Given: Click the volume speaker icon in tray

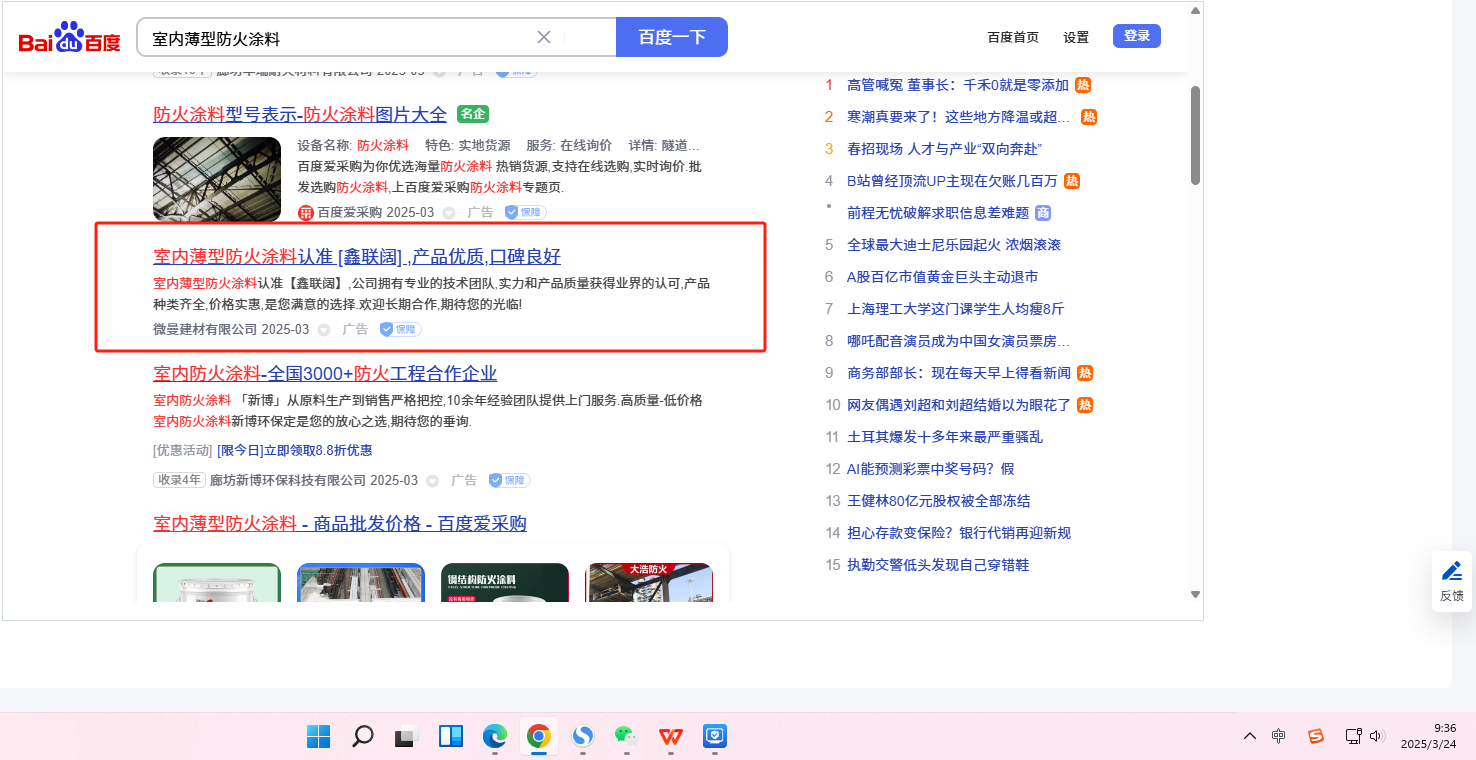Looking at the screenshot, I should pos(1377,737).
